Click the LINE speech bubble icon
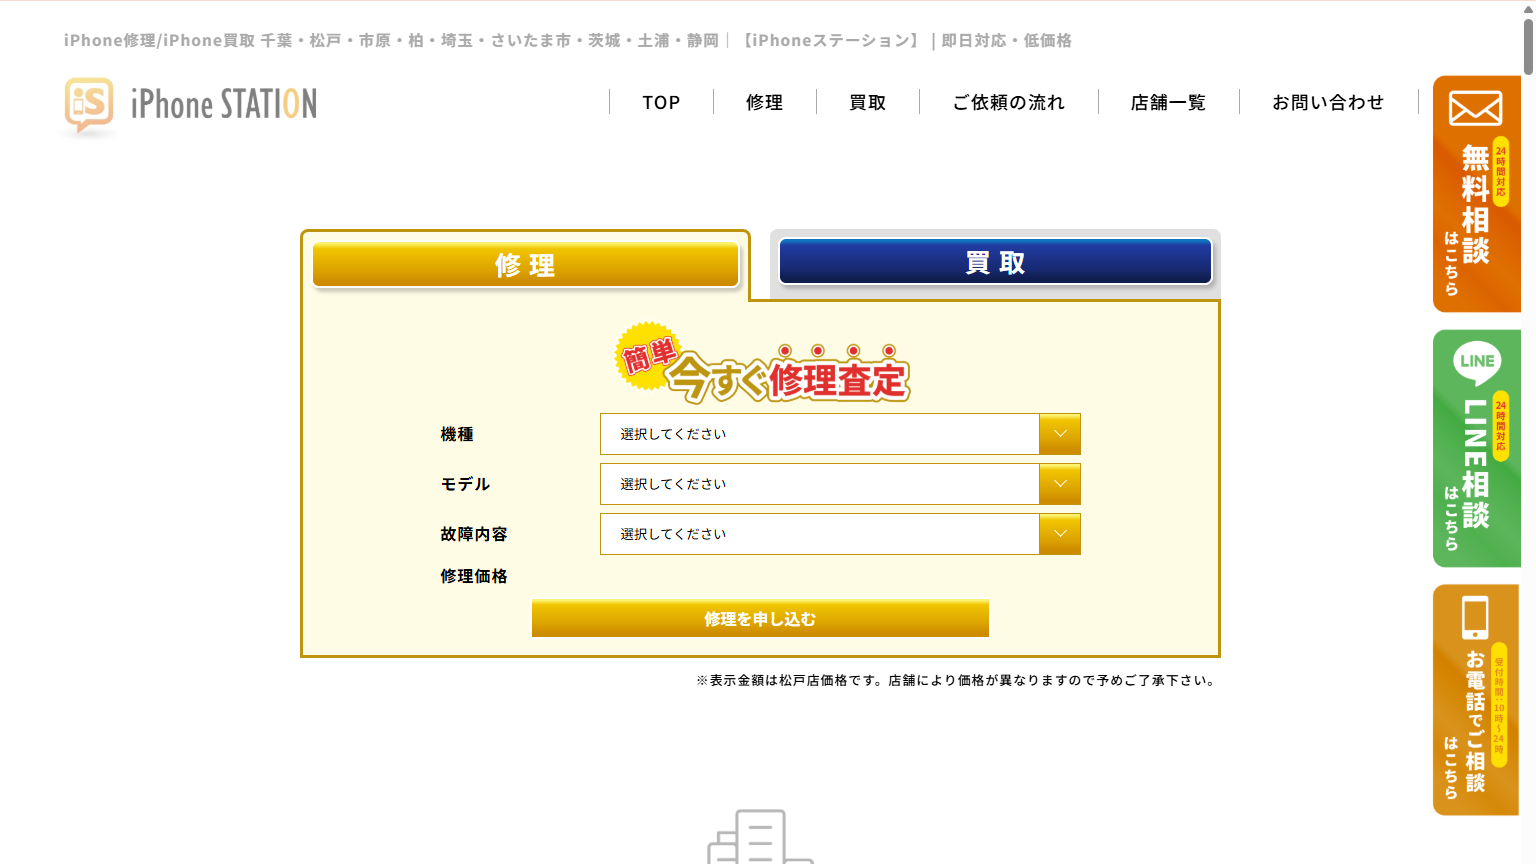 (1477, 362)
